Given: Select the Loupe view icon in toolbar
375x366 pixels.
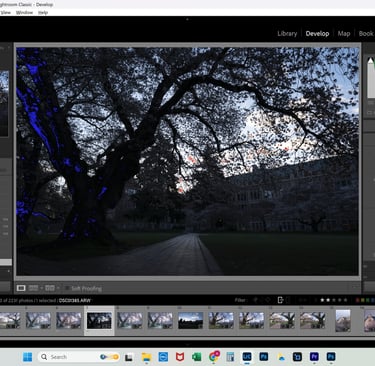Looking at the screenshot, I should [x=21, y=288].
